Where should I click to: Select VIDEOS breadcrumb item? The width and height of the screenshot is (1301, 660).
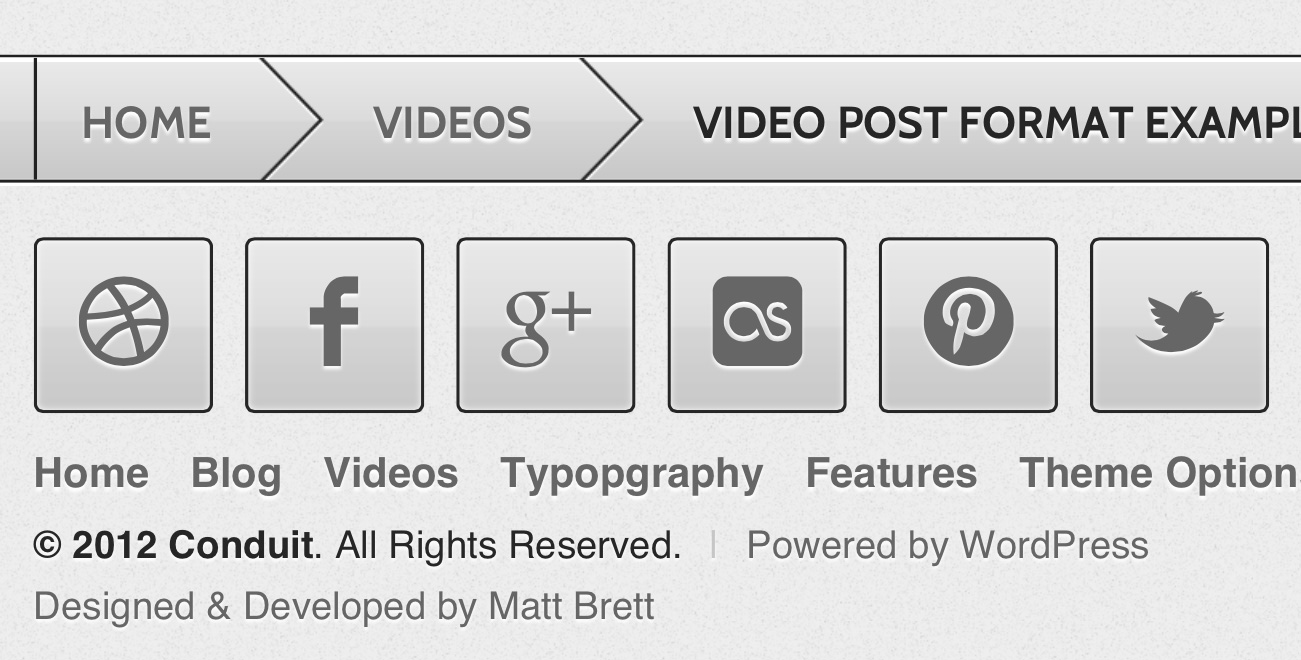(452, 123)
